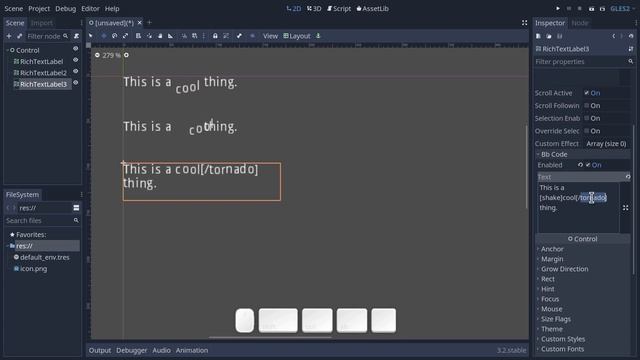Enable Selection Enabled checkbox
This screenshot has height=360, width=640.
coord(587,118)
